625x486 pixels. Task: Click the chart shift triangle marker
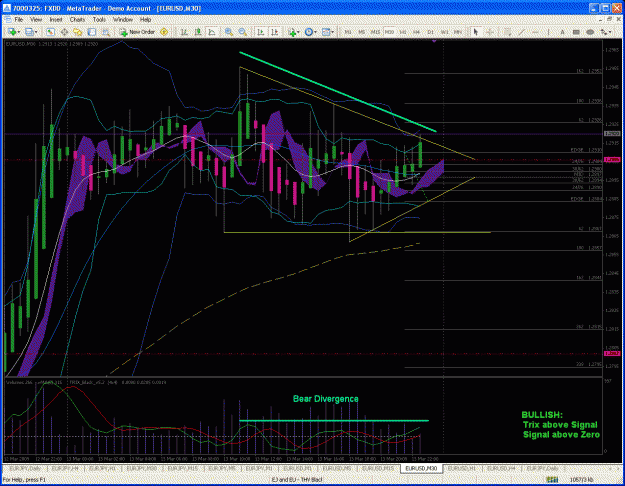[x=434, y=41]
